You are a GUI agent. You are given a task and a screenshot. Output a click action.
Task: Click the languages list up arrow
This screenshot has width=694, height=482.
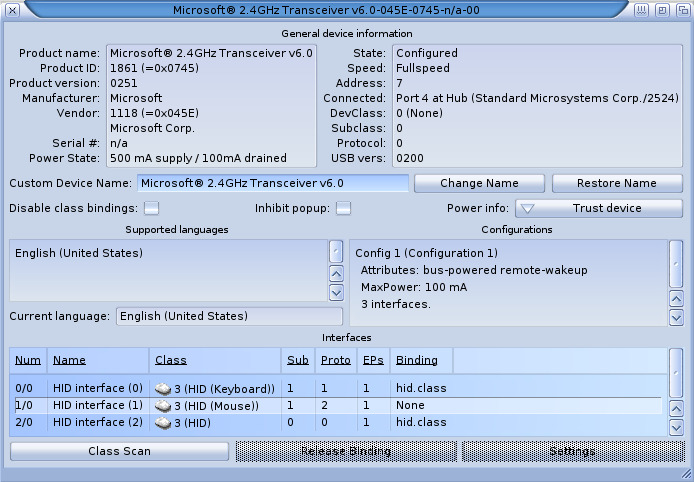click(336, 273)
